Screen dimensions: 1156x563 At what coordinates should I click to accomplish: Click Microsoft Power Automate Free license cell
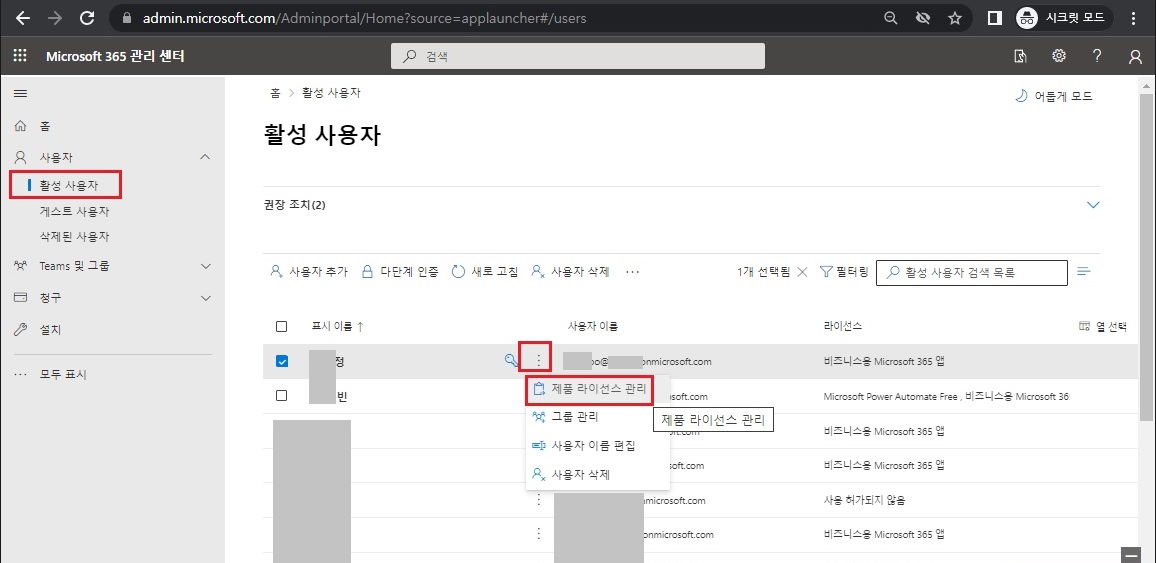click(946, 396)
